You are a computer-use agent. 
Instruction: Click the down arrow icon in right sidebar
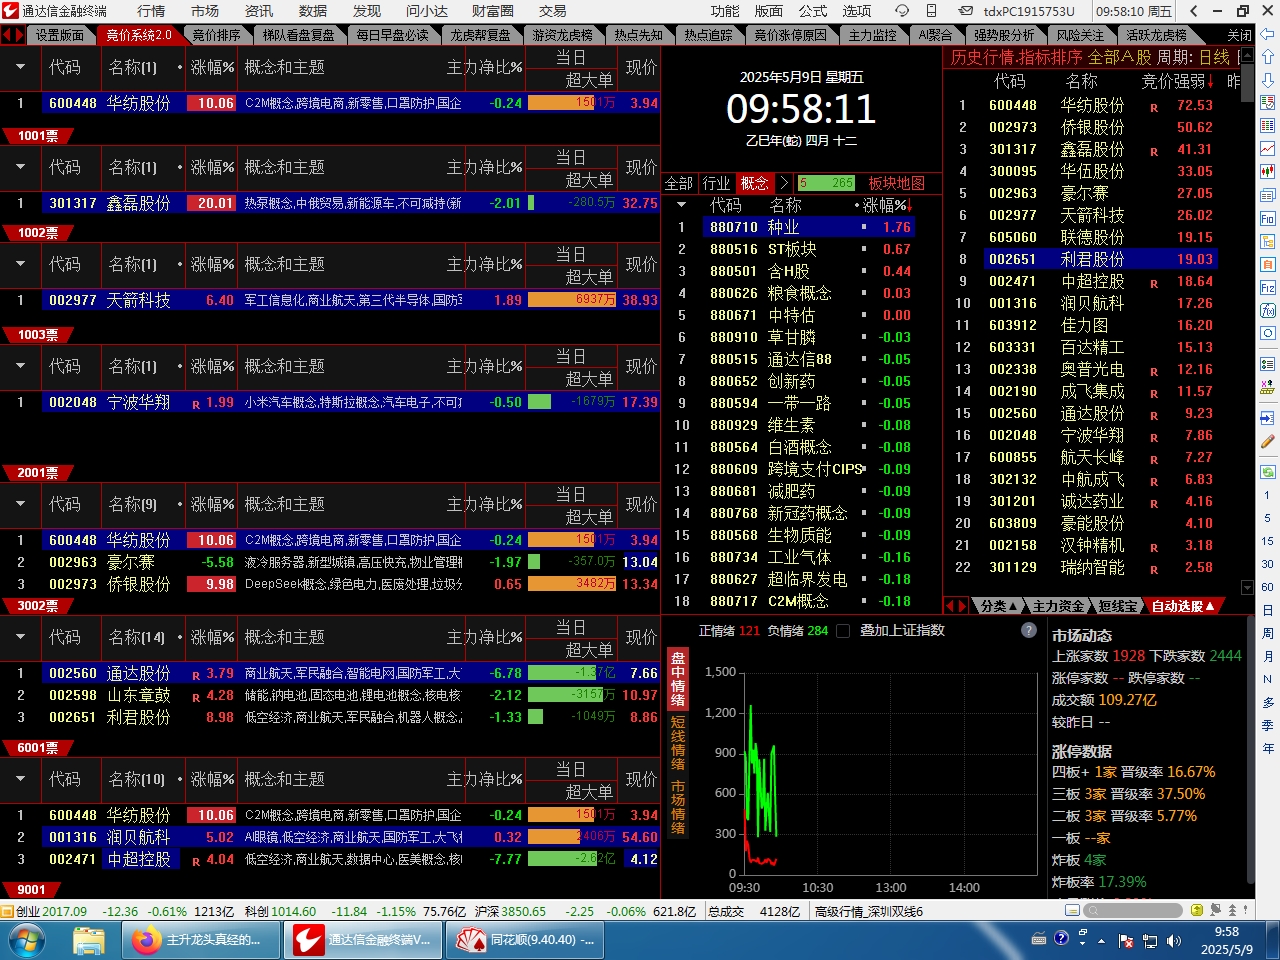(1268, 79)
